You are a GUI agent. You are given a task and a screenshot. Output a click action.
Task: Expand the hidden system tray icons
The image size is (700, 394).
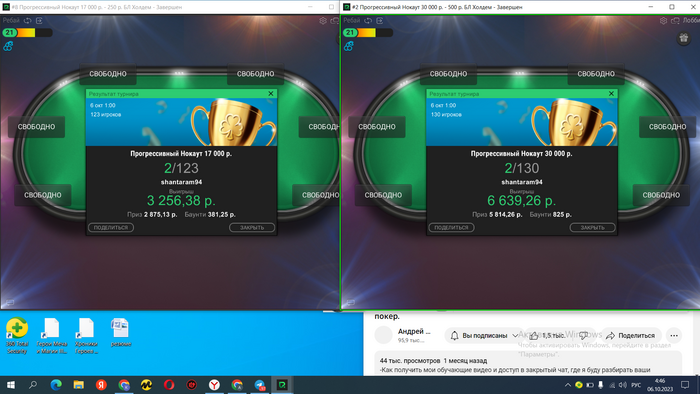(567, 385)
